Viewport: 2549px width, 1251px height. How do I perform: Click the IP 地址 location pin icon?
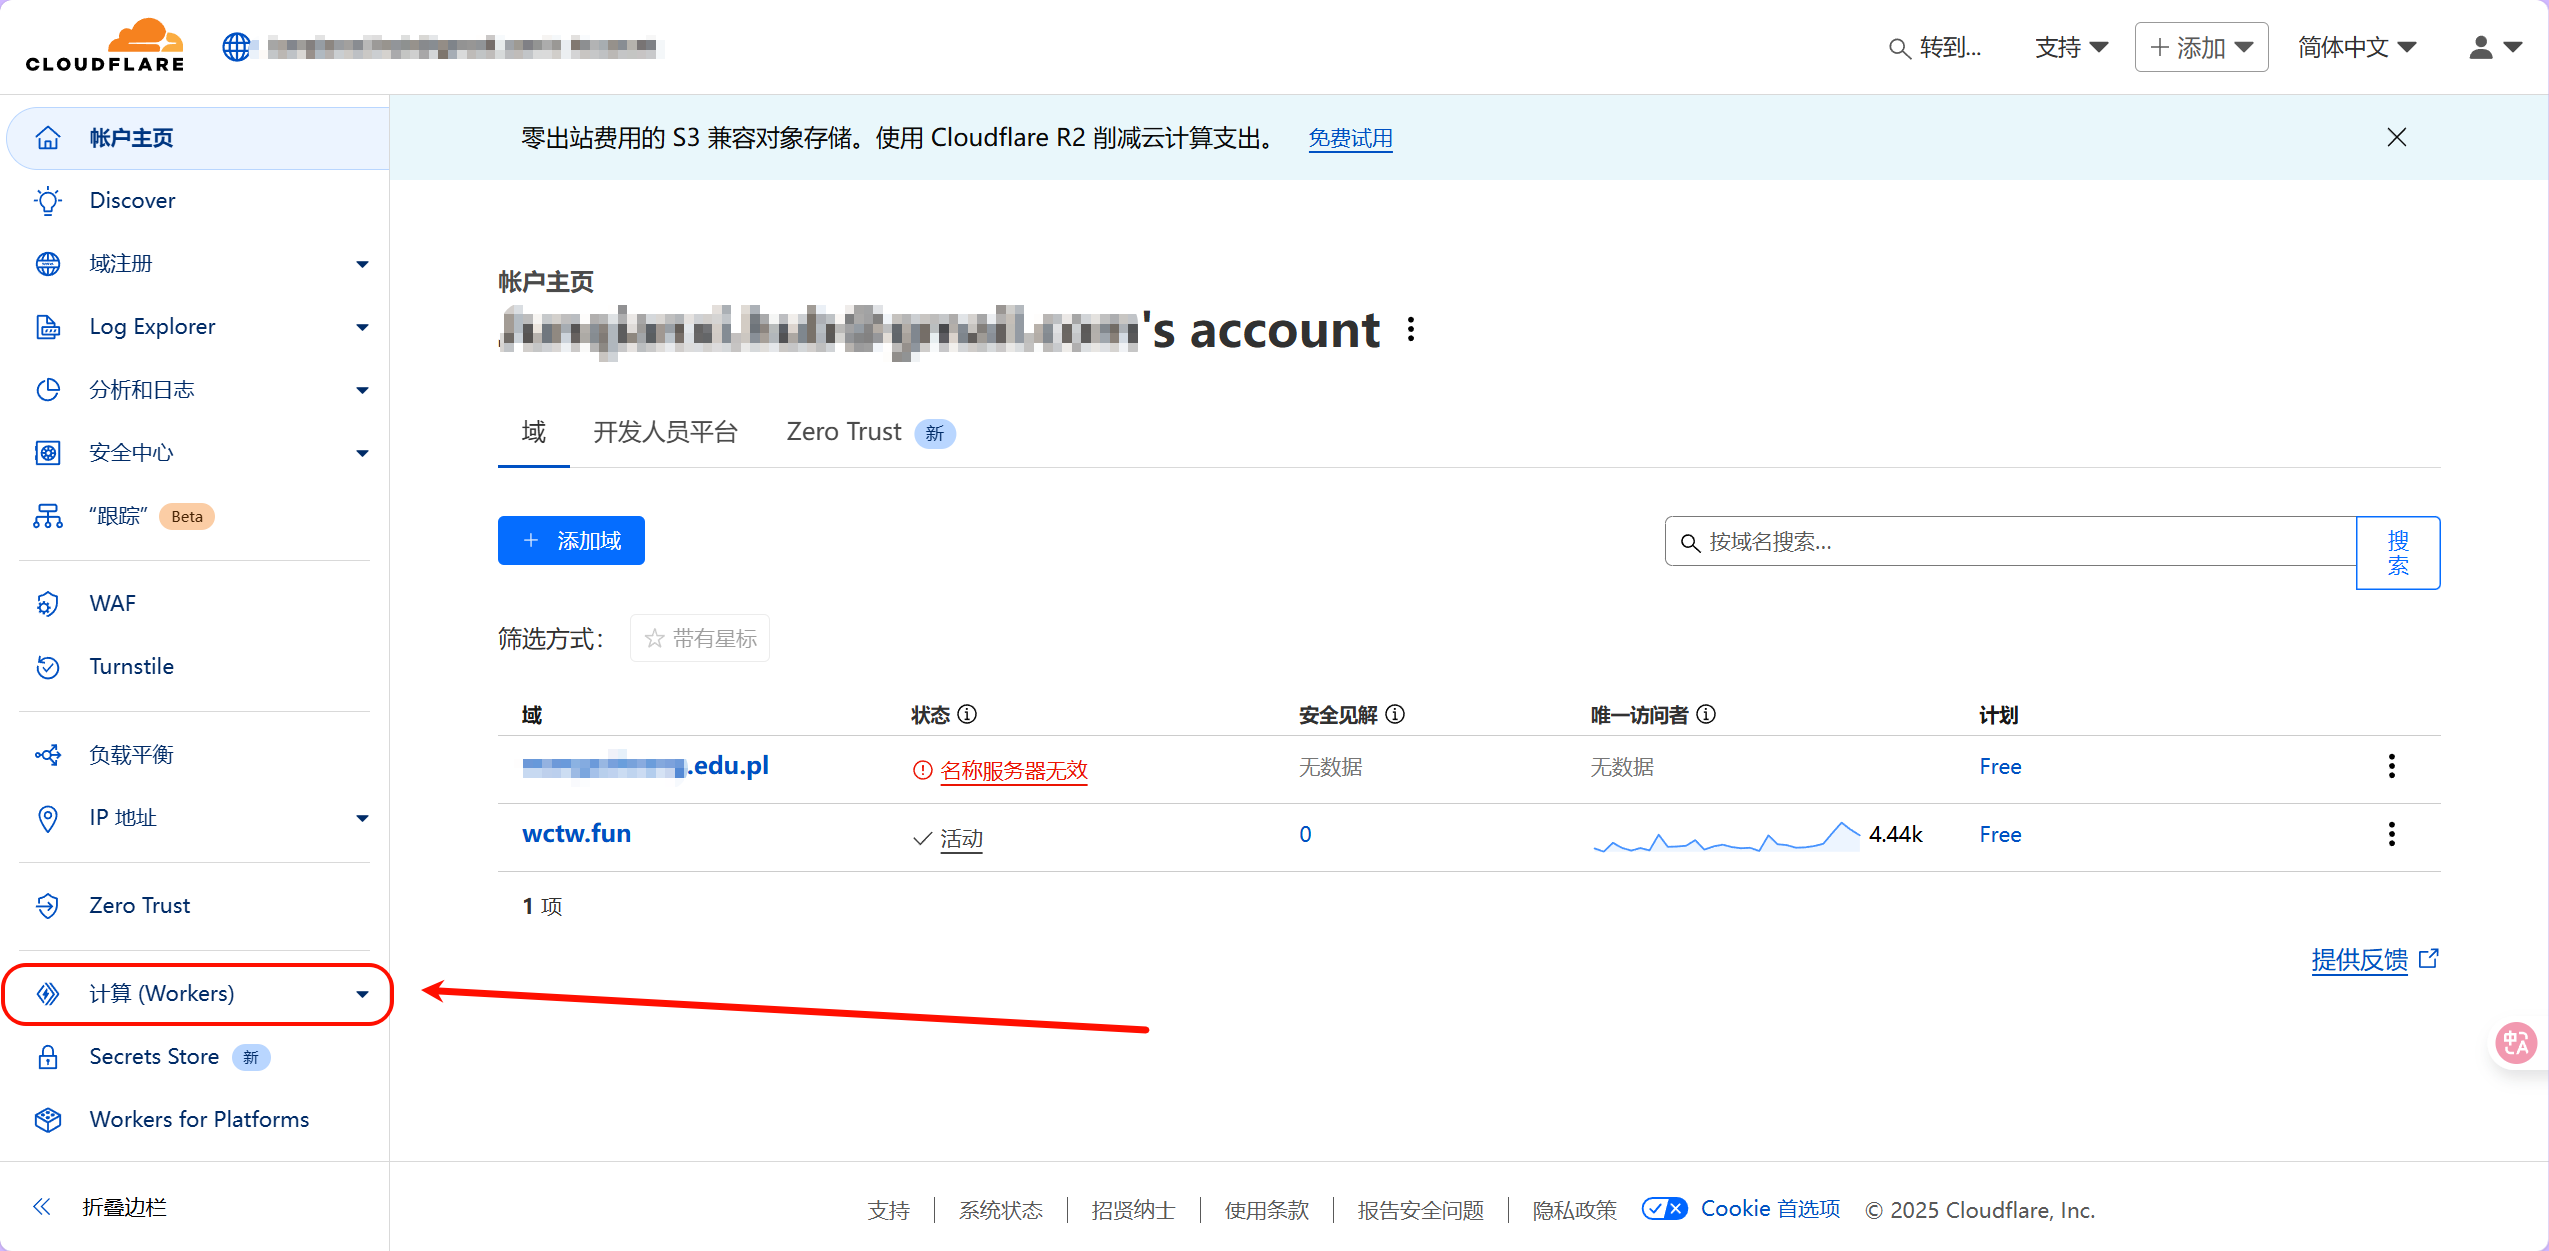click(48, 817)
